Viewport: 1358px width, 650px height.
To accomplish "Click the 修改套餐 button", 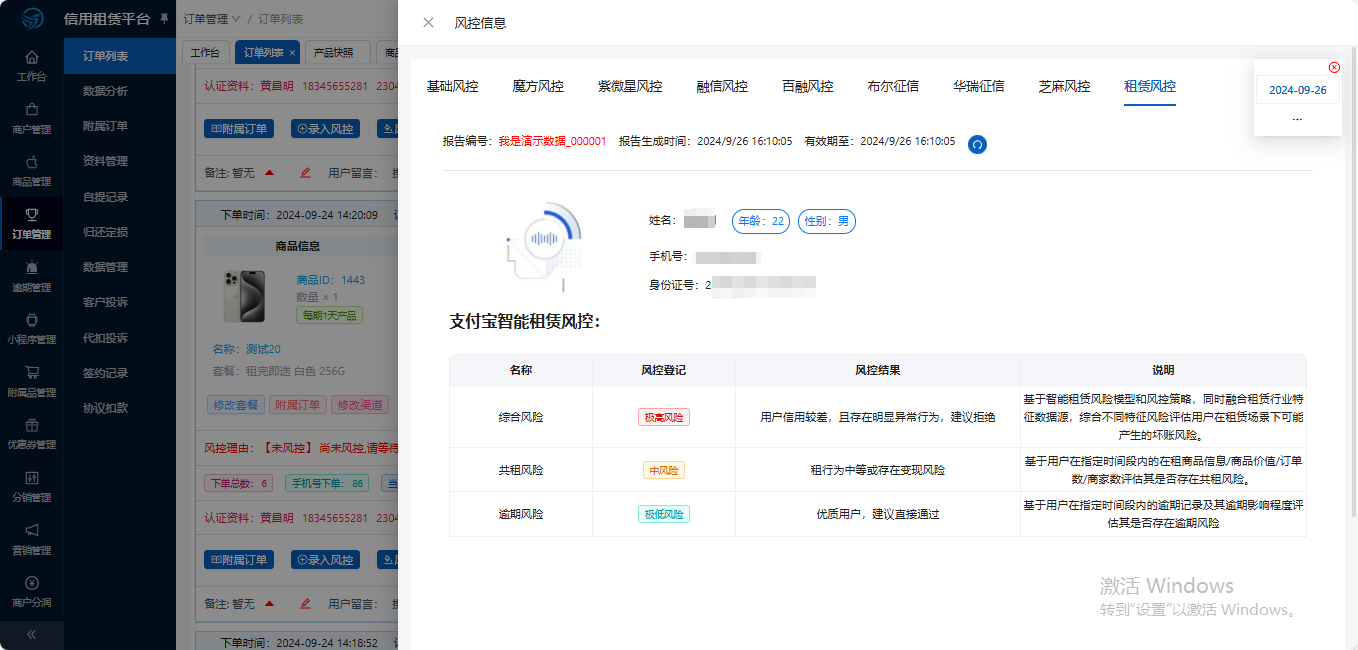I will tap(236, 405).
